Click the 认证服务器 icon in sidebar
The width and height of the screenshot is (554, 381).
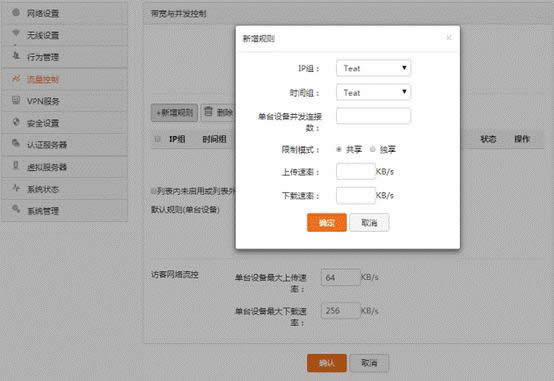click(x=16, y=143)
